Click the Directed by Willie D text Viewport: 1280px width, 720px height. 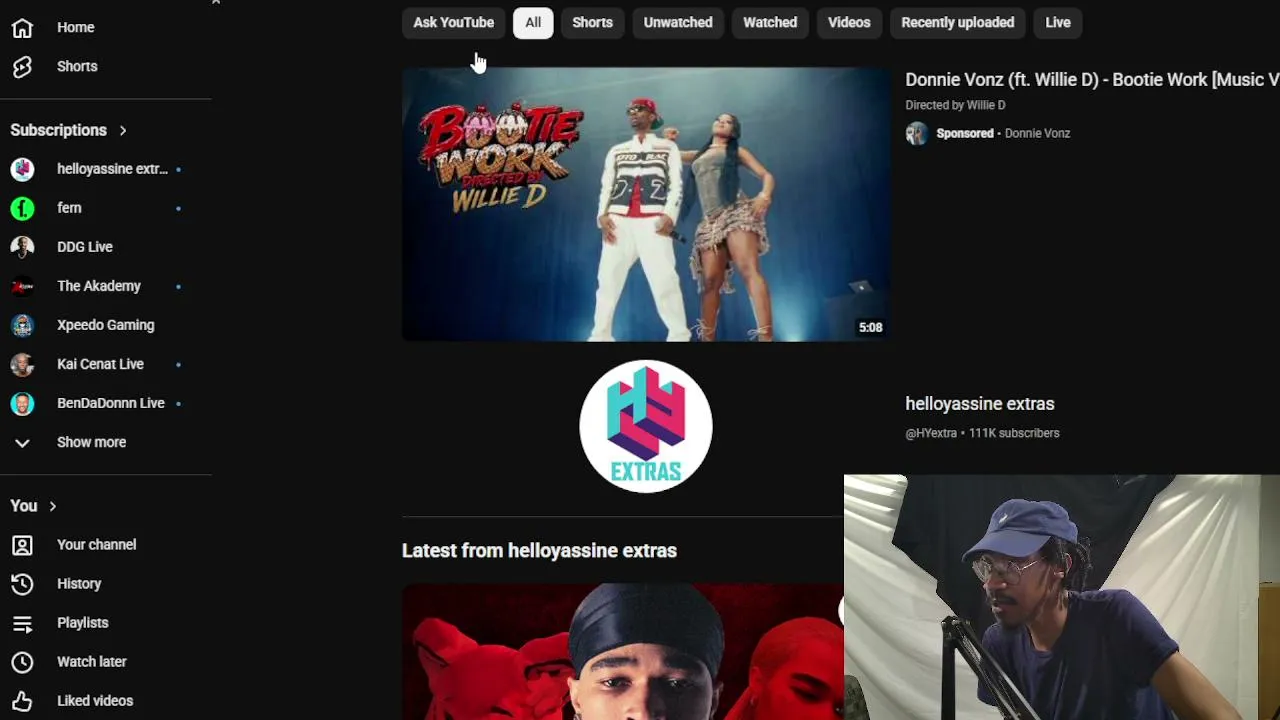(x=955, y=105)
